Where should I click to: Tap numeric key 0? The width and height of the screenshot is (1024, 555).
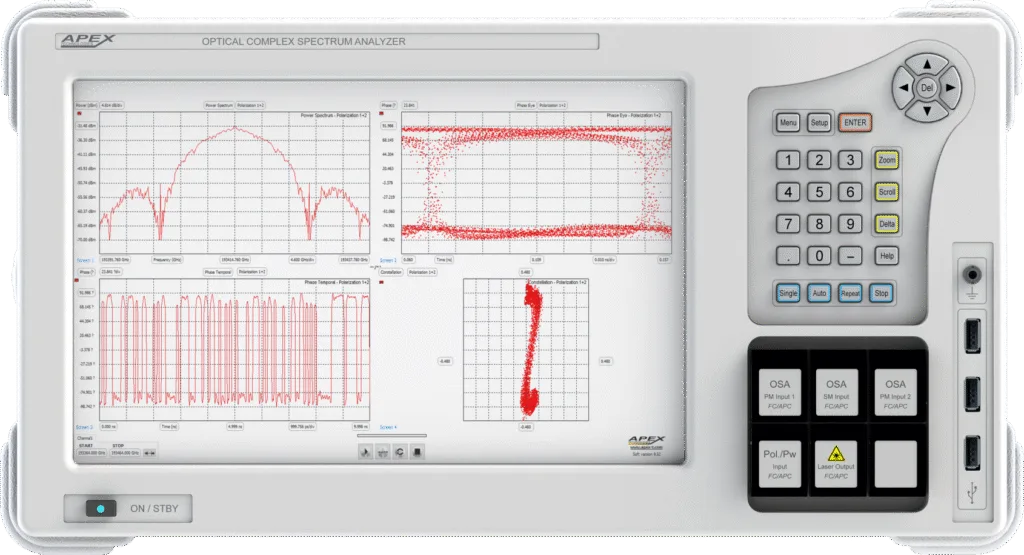(x=819, y=256)
